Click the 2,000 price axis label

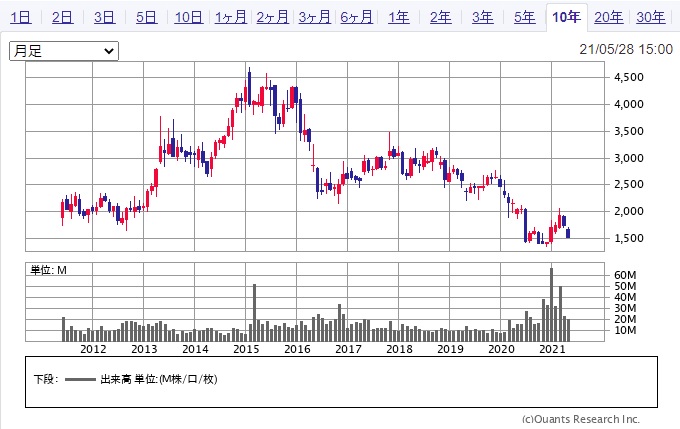click(x=628, y=212)
